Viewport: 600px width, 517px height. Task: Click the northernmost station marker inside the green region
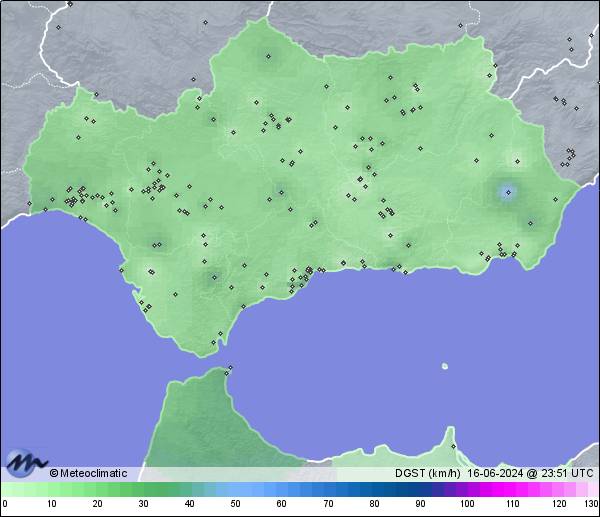(268, 56)
